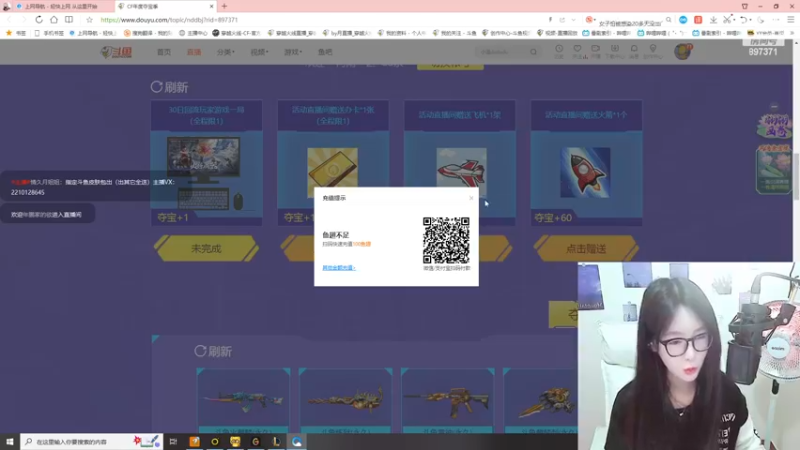Bookmark this page with the star icon

coord(89,20)
